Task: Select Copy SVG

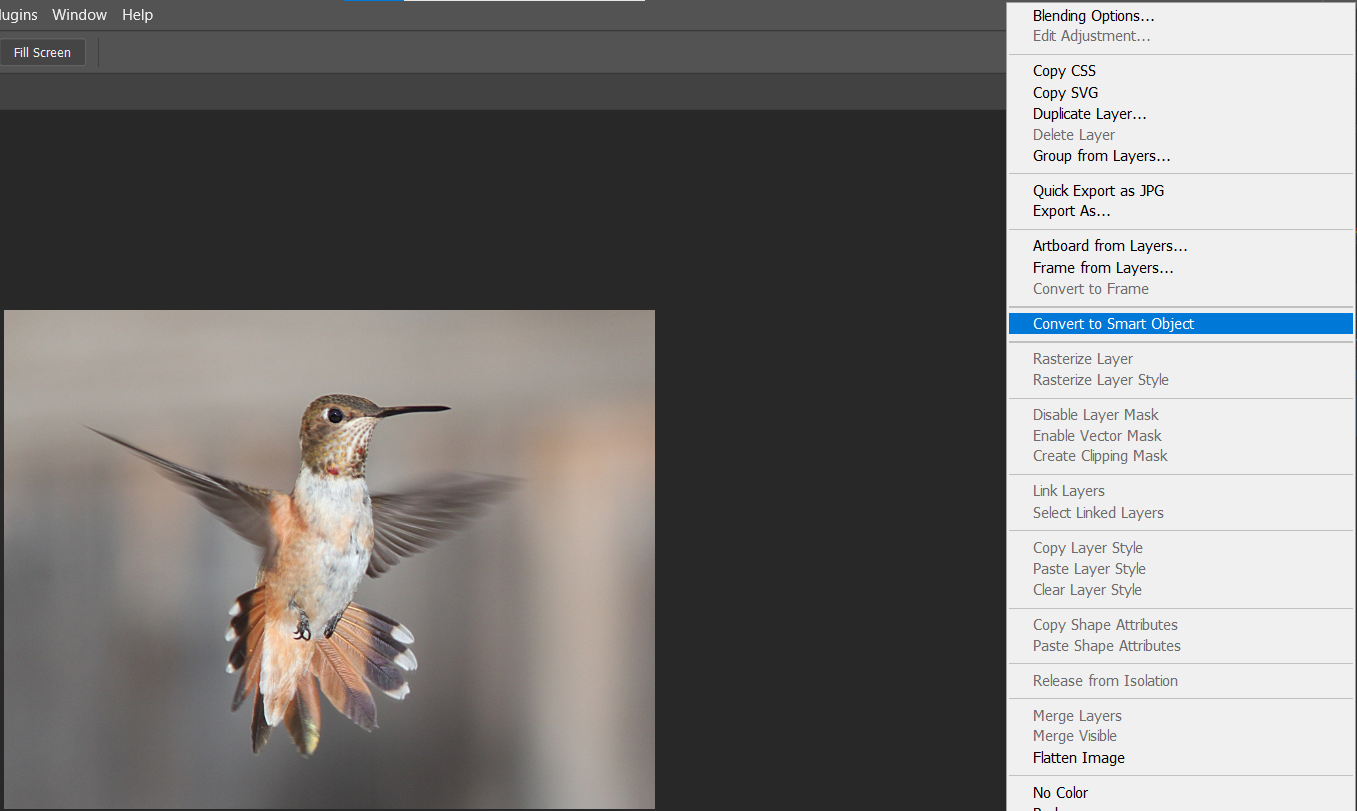Action: tap(1064, 92)
